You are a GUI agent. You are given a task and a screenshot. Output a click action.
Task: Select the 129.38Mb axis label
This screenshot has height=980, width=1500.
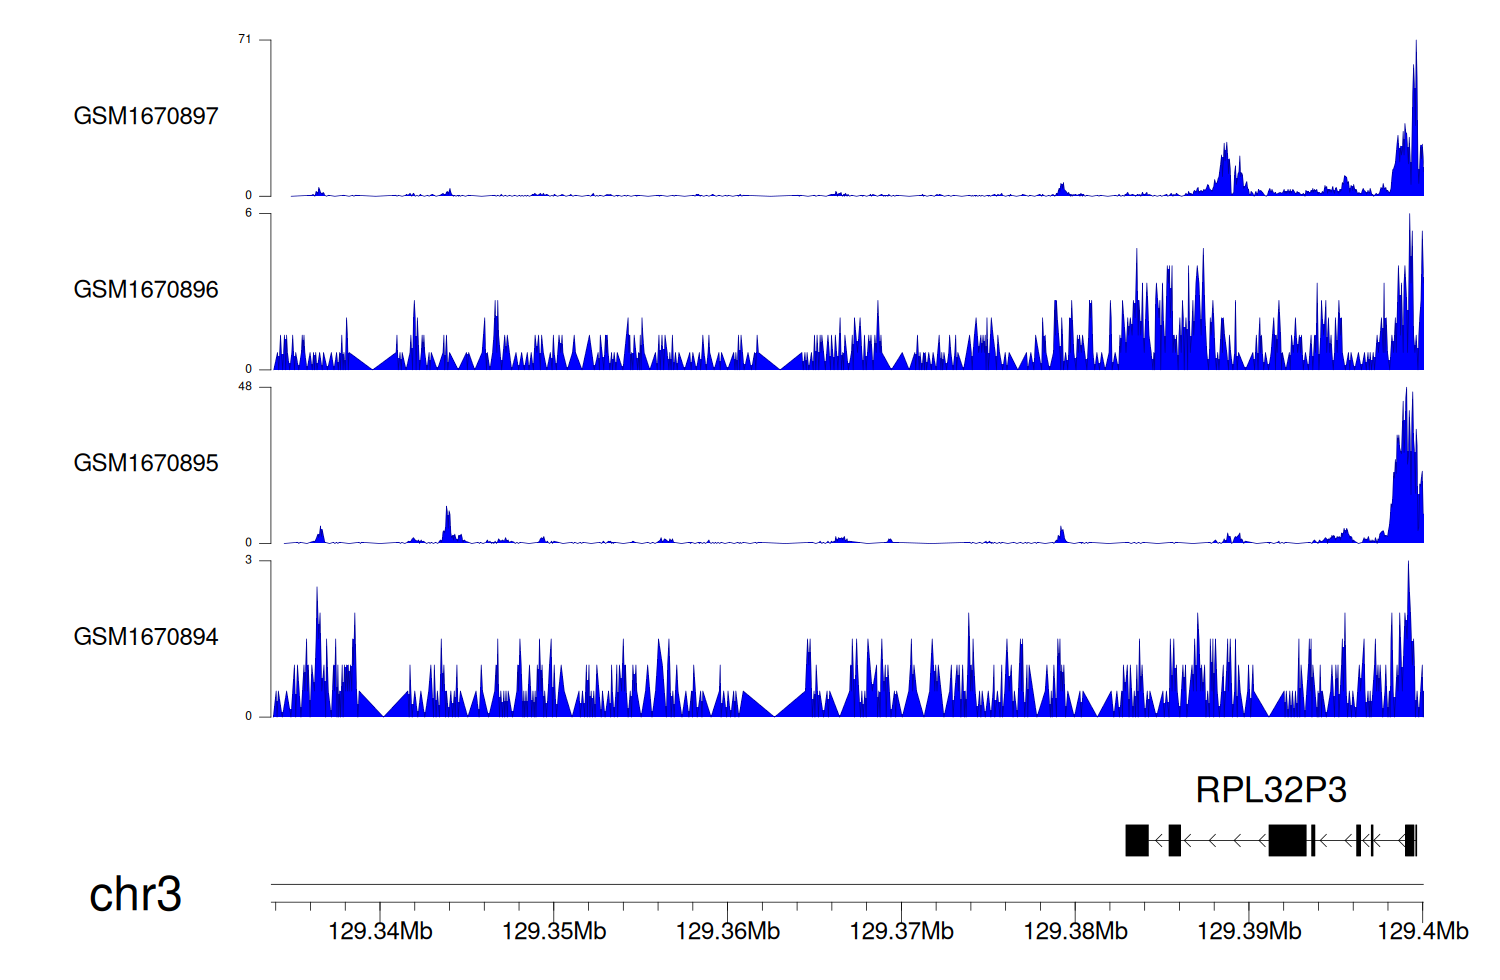[1075, 931]
